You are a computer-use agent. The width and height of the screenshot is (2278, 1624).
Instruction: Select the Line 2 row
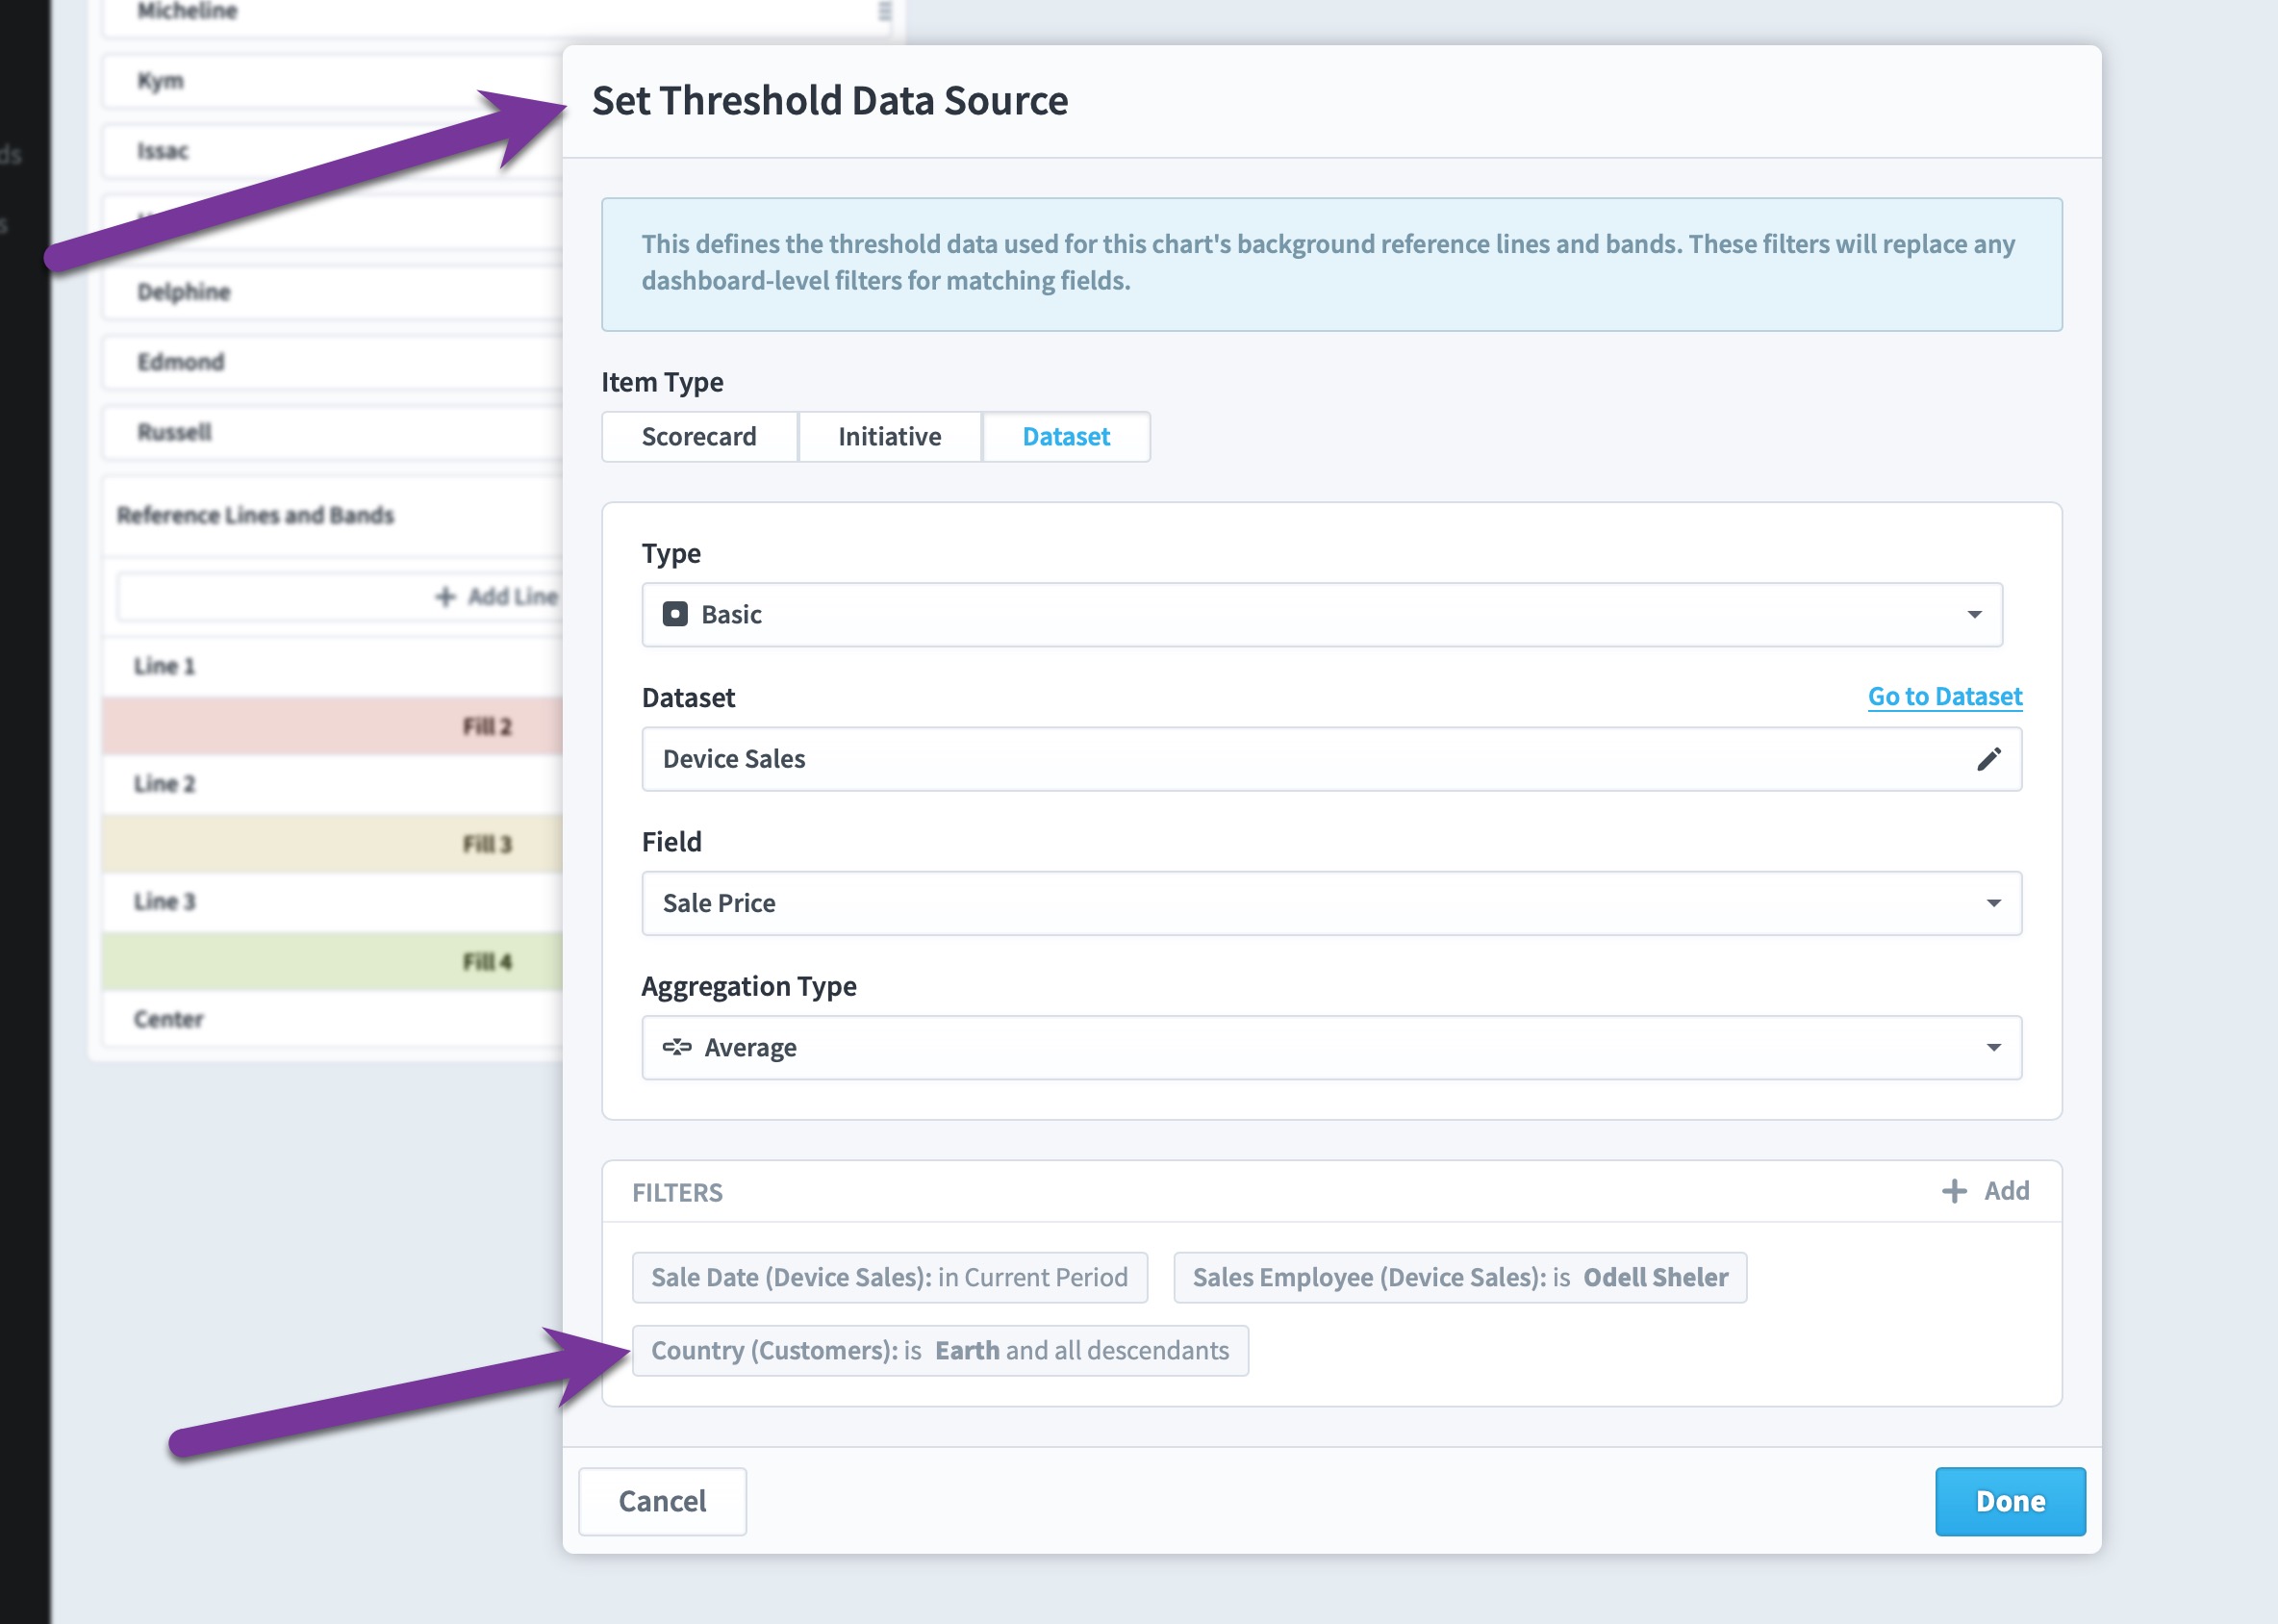coord(333,784)
